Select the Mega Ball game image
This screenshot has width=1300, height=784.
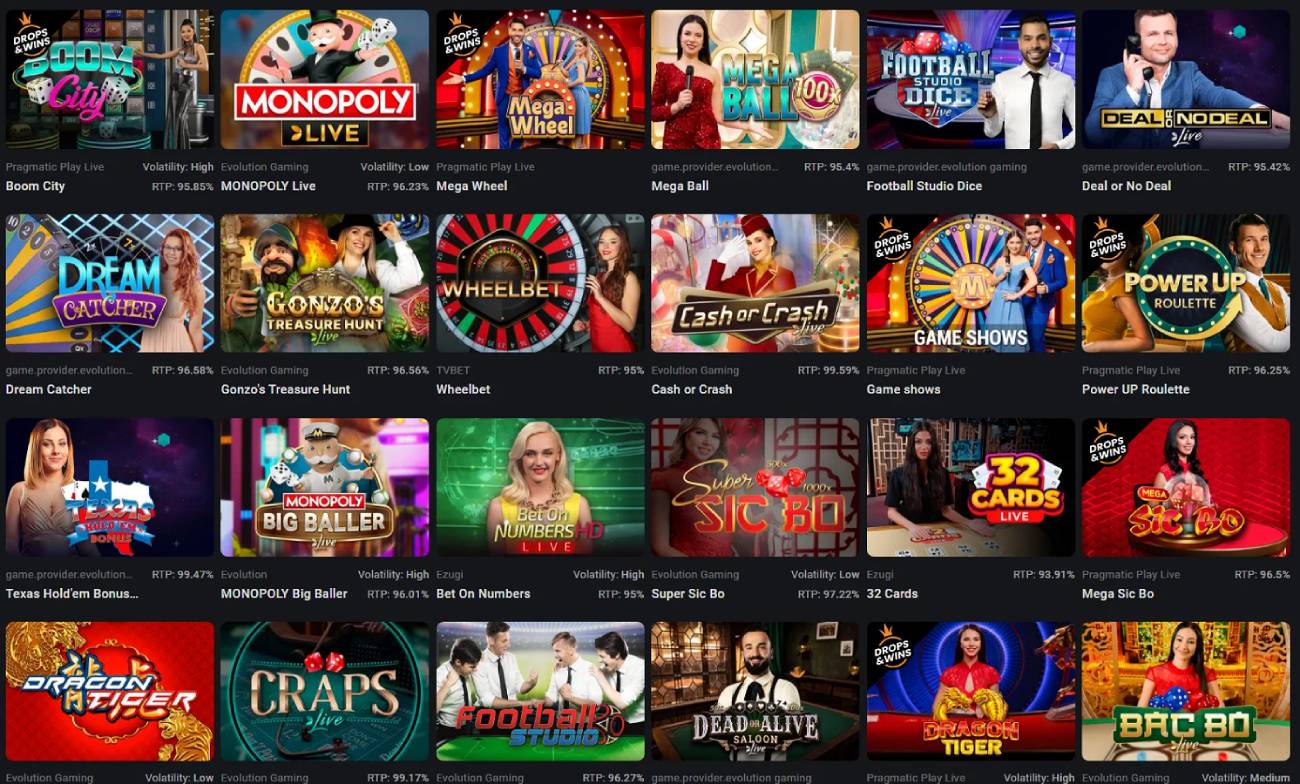(755, 79)
